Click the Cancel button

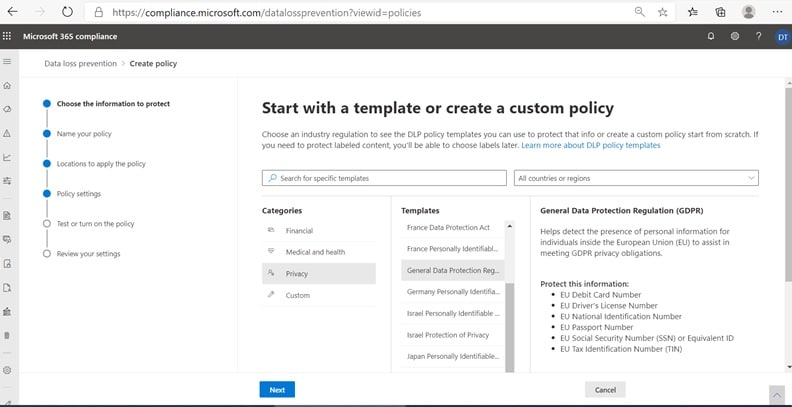click(605, 390)
